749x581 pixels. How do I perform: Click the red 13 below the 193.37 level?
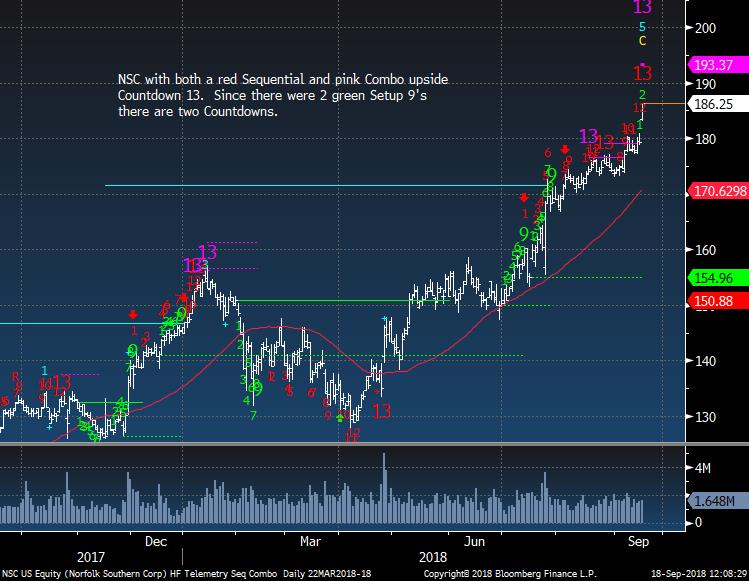[642, 73]
